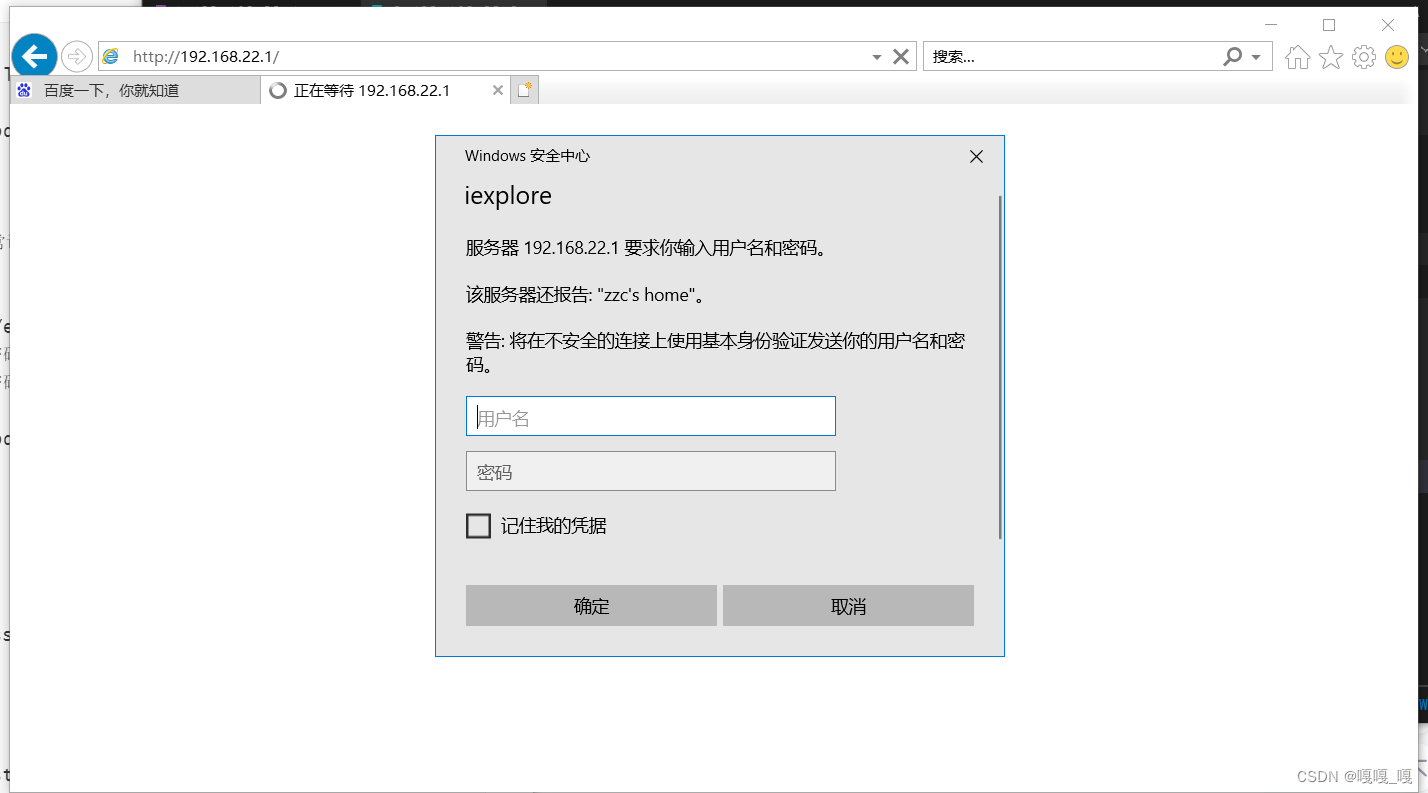Close the Windows 安全中心 dialog
The height and width of the screenshot is (793, 1428).
tap(977, 156)
